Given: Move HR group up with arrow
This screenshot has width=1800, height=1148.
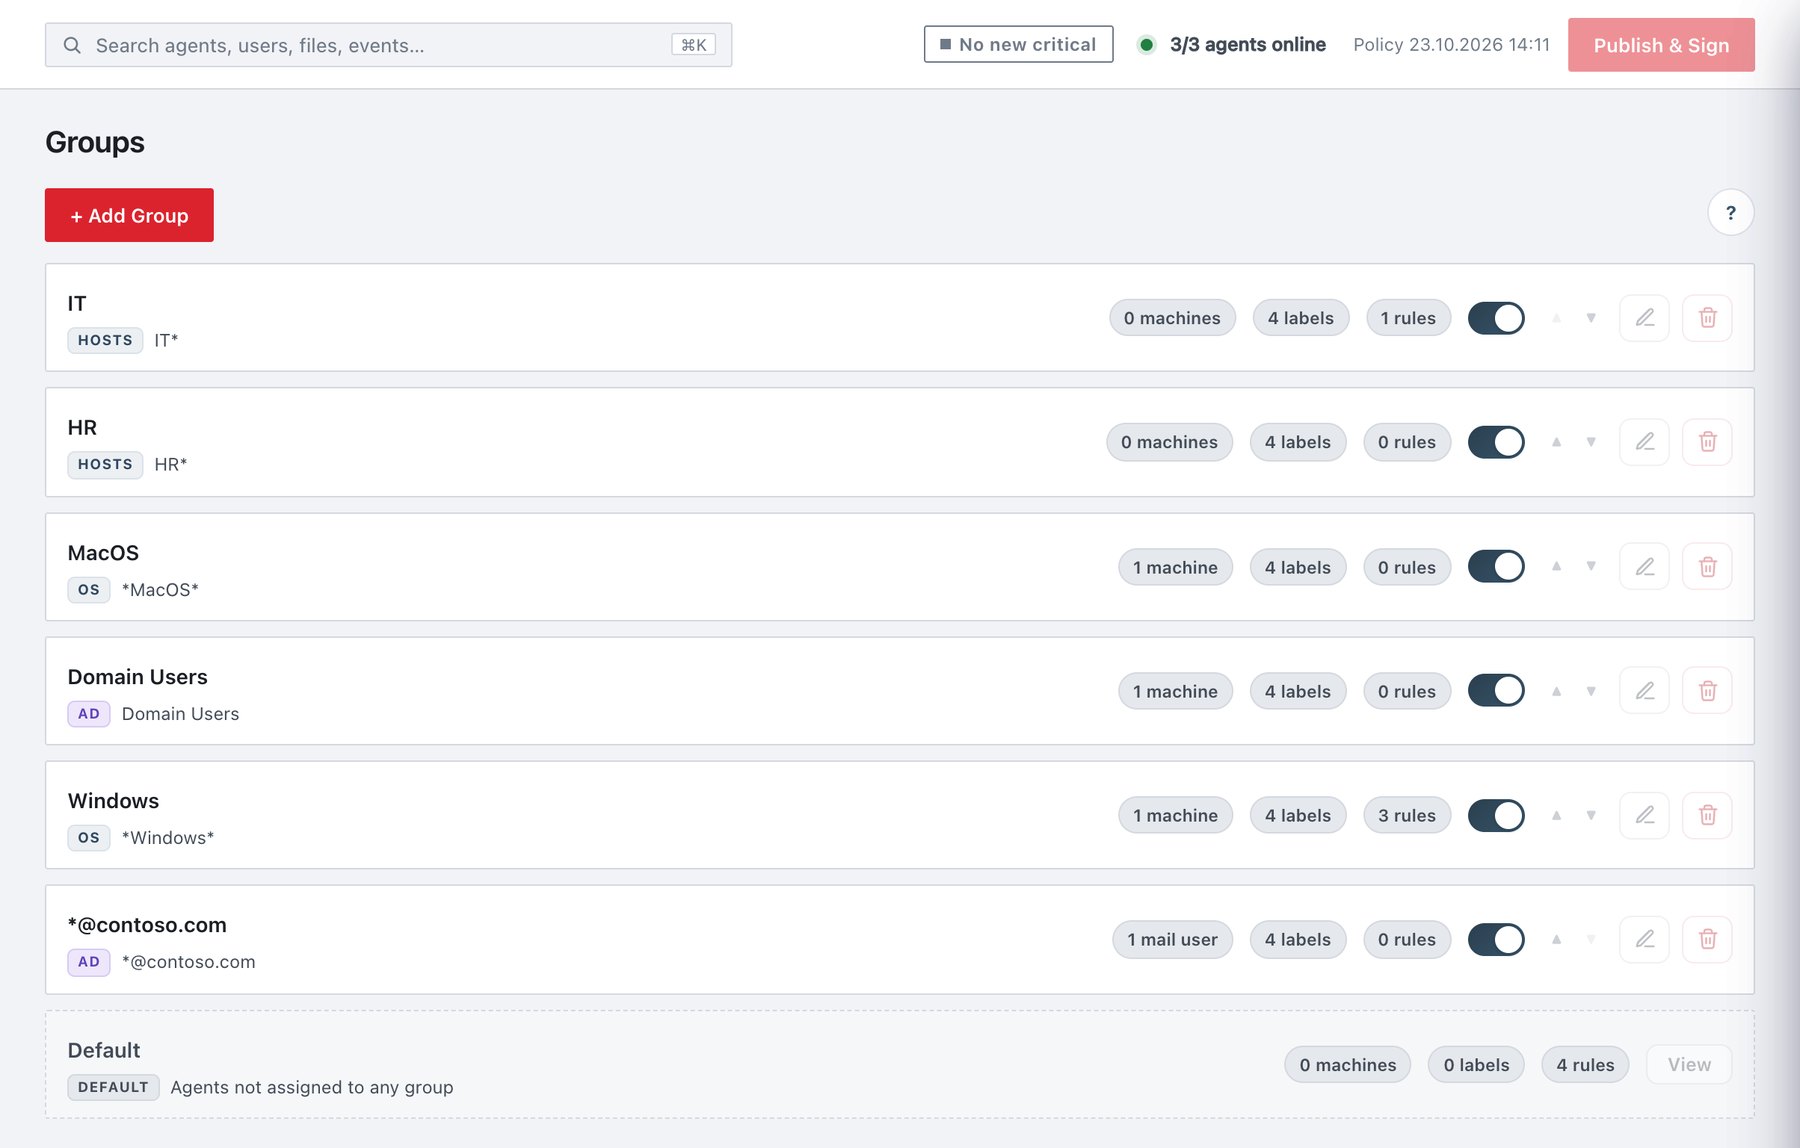Looking at the screenshot, I should coord(1556,442).
